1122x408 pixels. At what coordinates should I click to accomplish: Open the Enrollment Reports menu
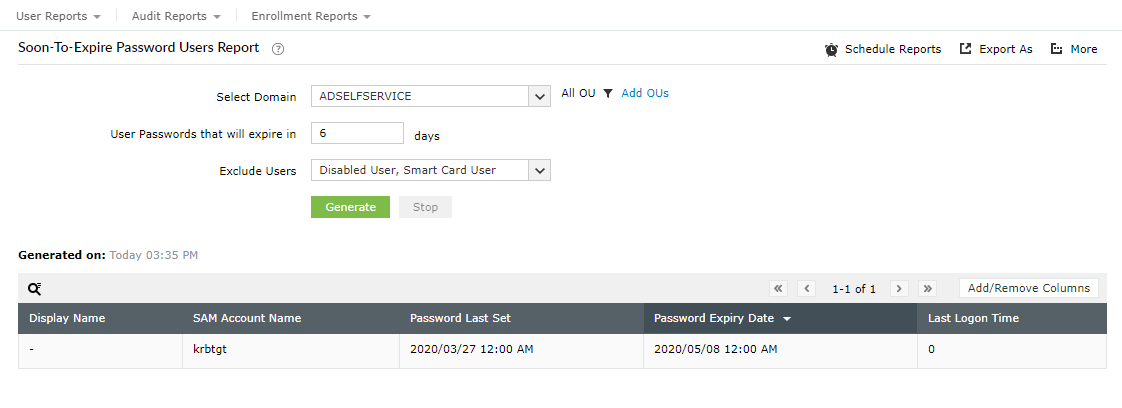(311, 16)
